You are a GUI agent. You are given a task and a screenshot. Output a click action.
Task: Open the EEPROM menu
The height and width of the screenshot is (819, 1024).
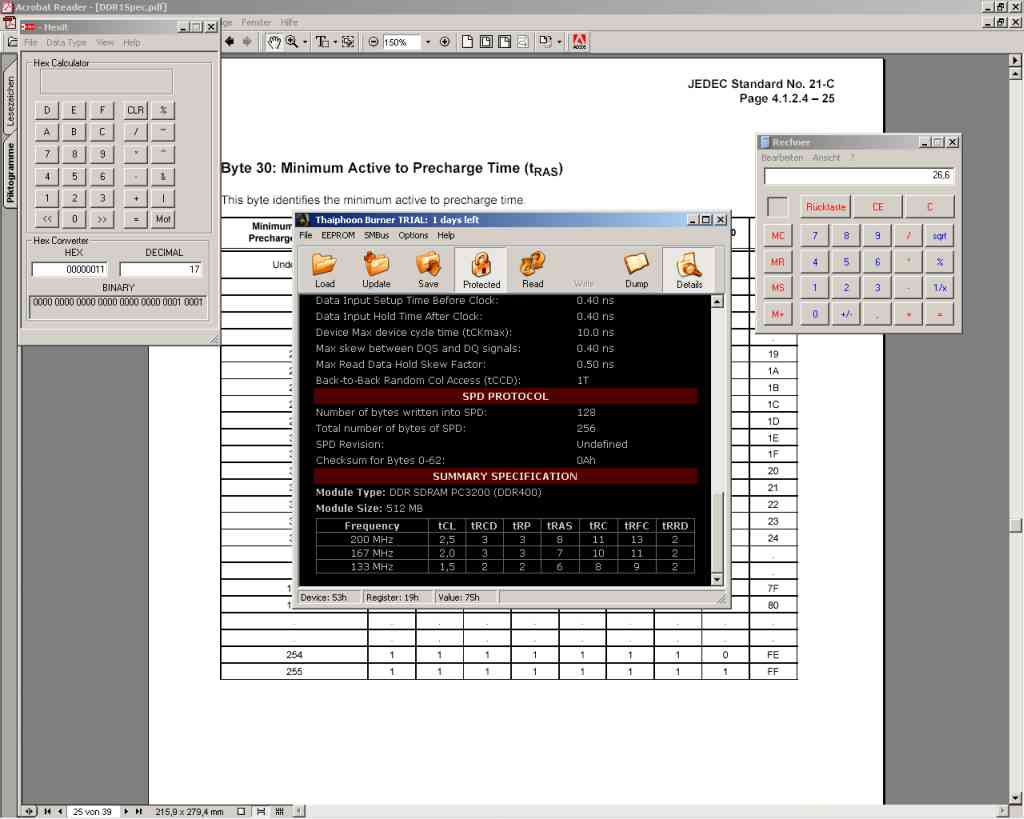(x=338, y=235)
